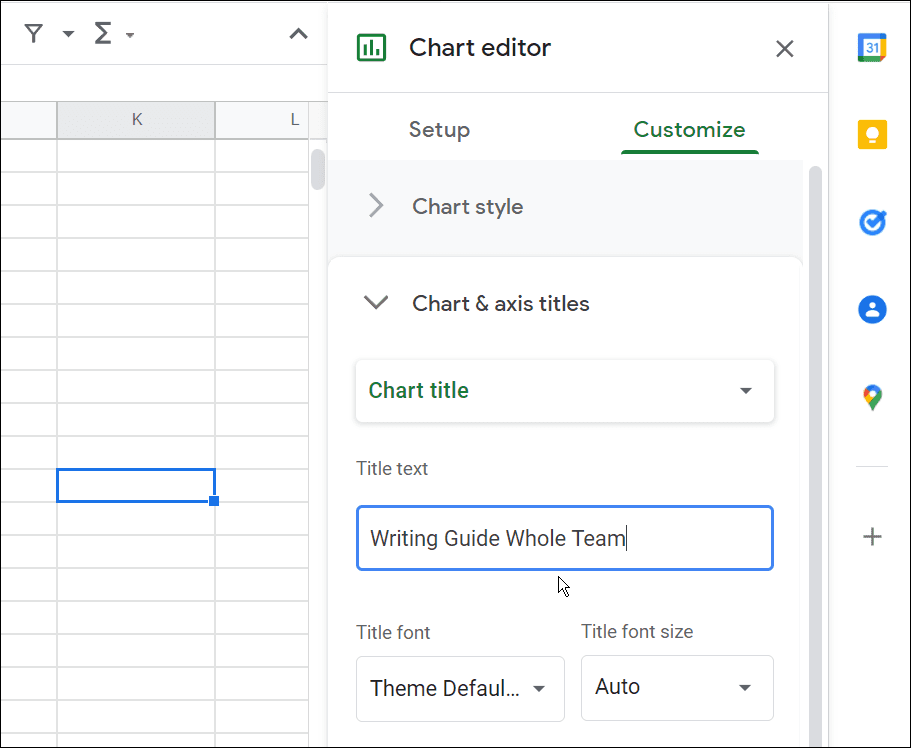Expand the Chart style section

click(x=565, y=206)
